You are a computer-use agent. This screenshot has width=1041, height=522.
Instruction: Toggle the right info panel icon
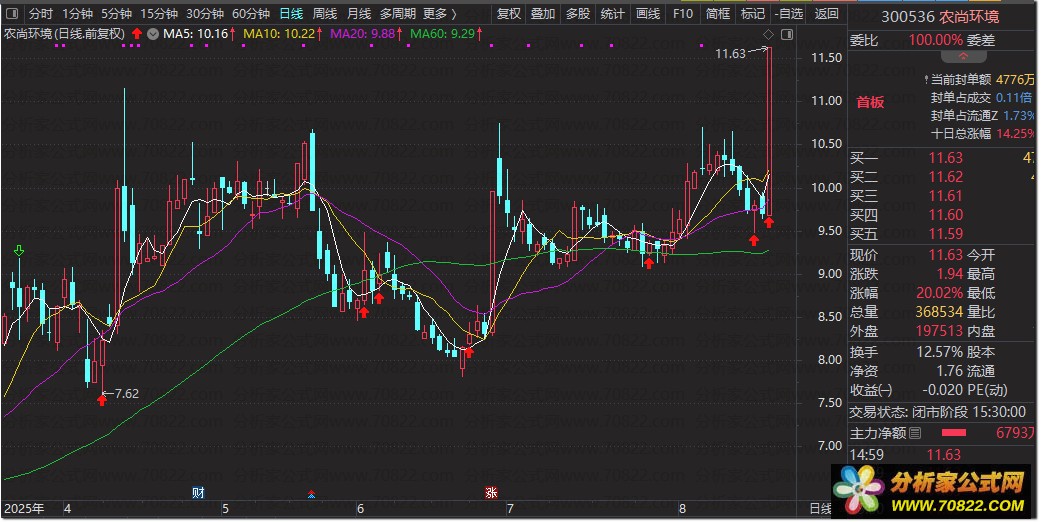click(787, 34)
